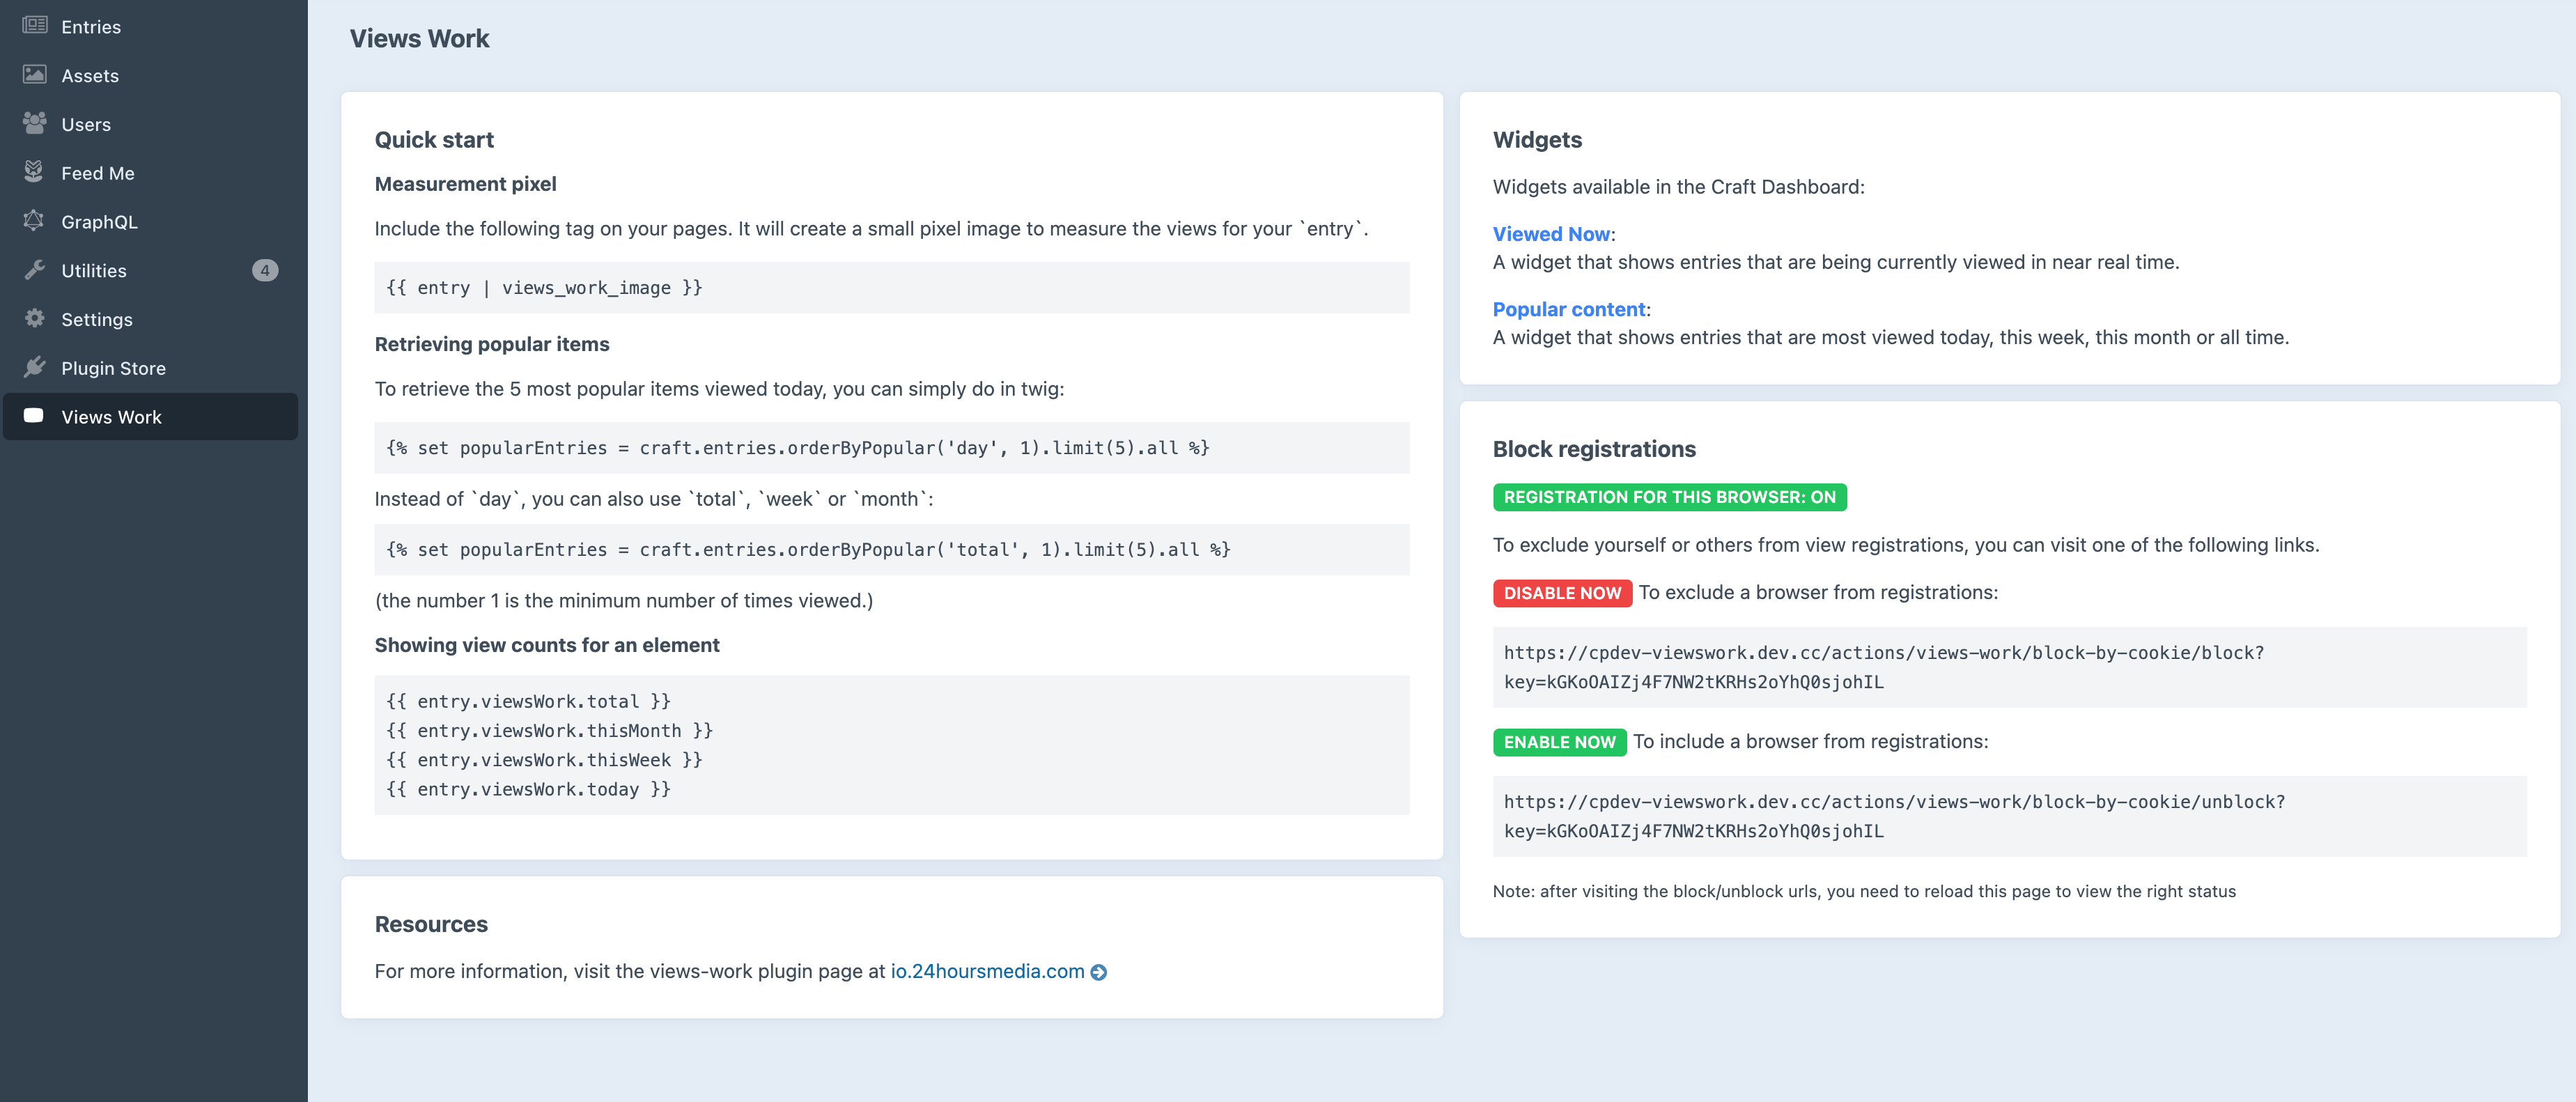
Task: Open the Plugin Store menu item
Action: click(x=113, y=368)
